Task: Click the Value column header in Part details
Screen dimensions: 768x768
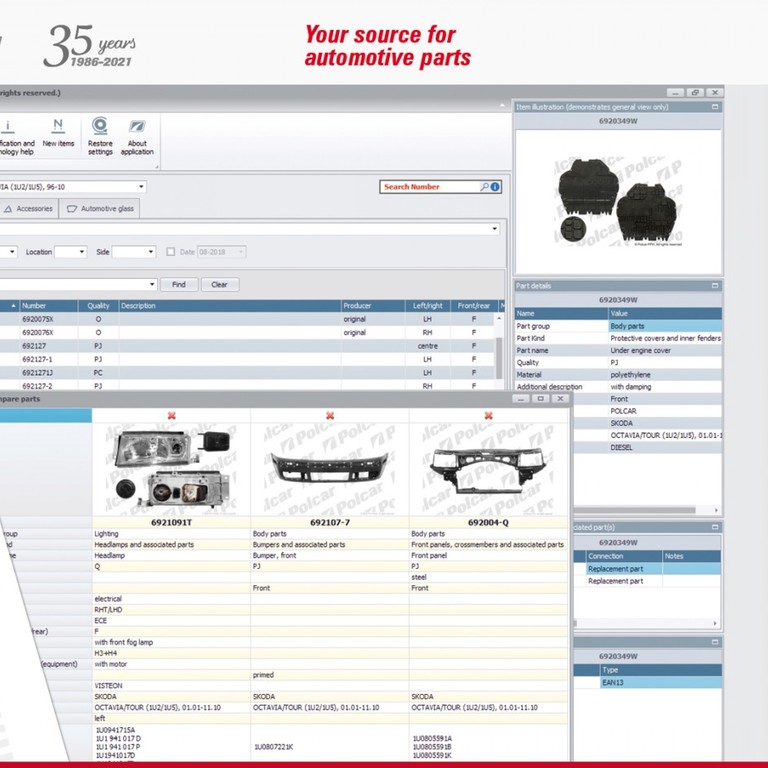Action: [665, 313]
